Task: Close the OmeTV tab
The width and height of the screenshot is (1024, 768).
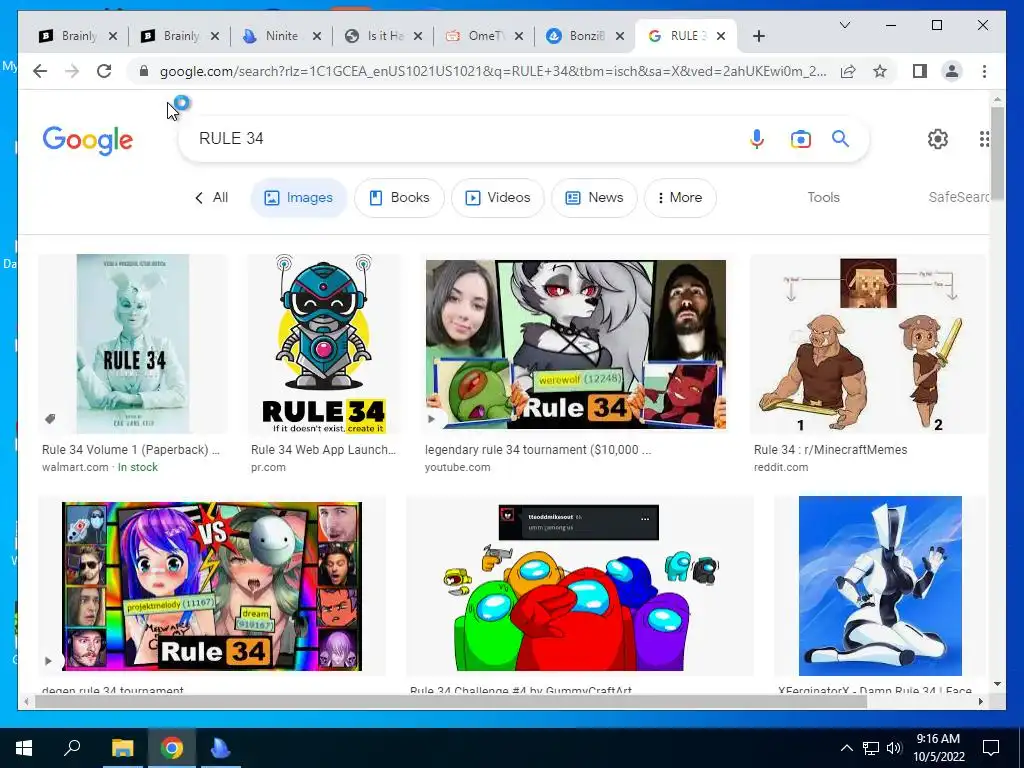Action: [x=519, y=36]
